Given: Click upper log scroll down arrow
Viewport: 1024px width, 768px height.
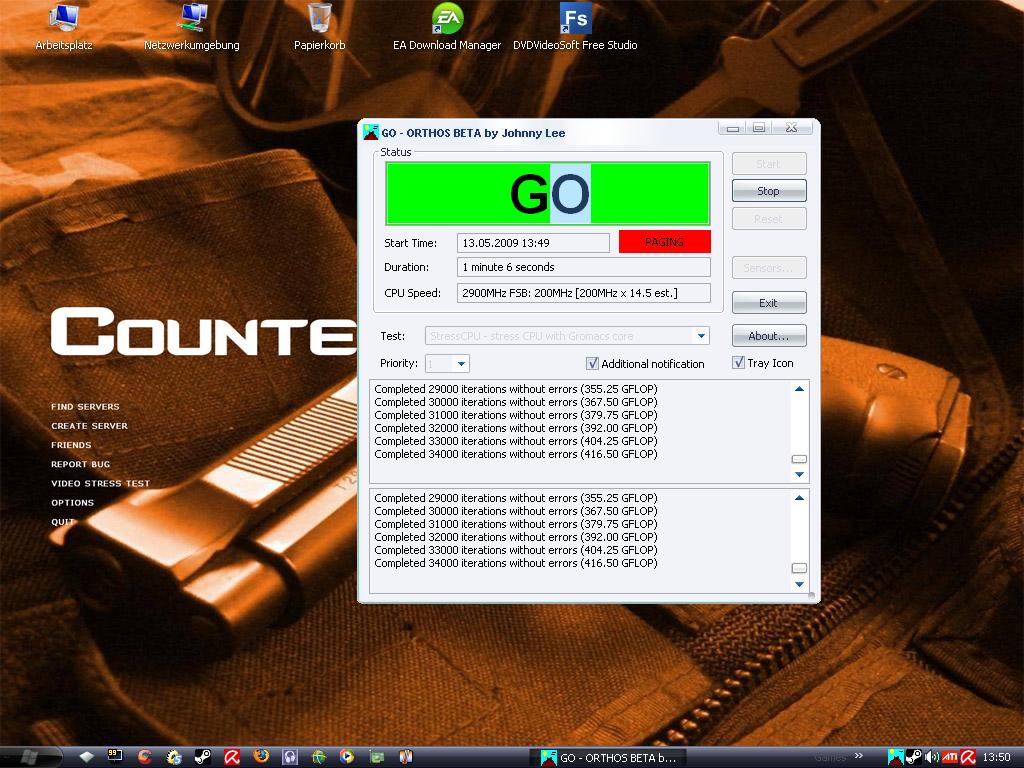Looking at the screenshot, I should 799,474.
